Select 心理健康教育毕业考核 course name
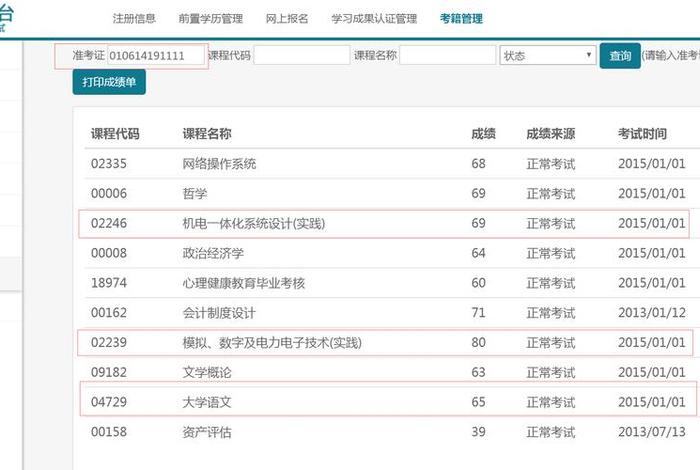Viewport: 700px width, 470px height. click(243, 283)
